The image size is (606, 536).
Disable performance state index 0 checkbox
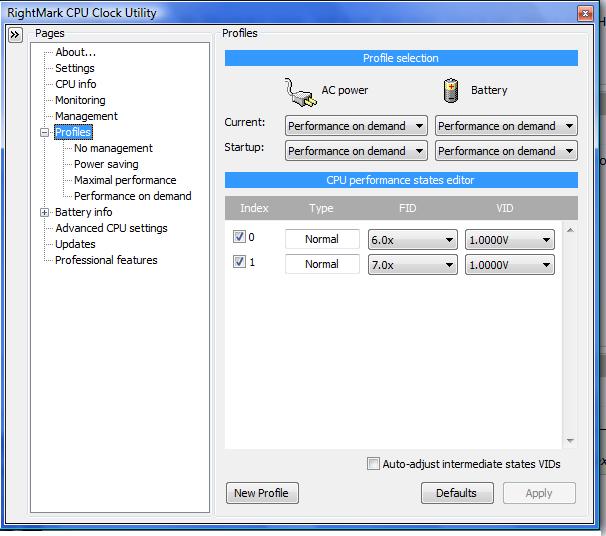[x=239, y=237]
